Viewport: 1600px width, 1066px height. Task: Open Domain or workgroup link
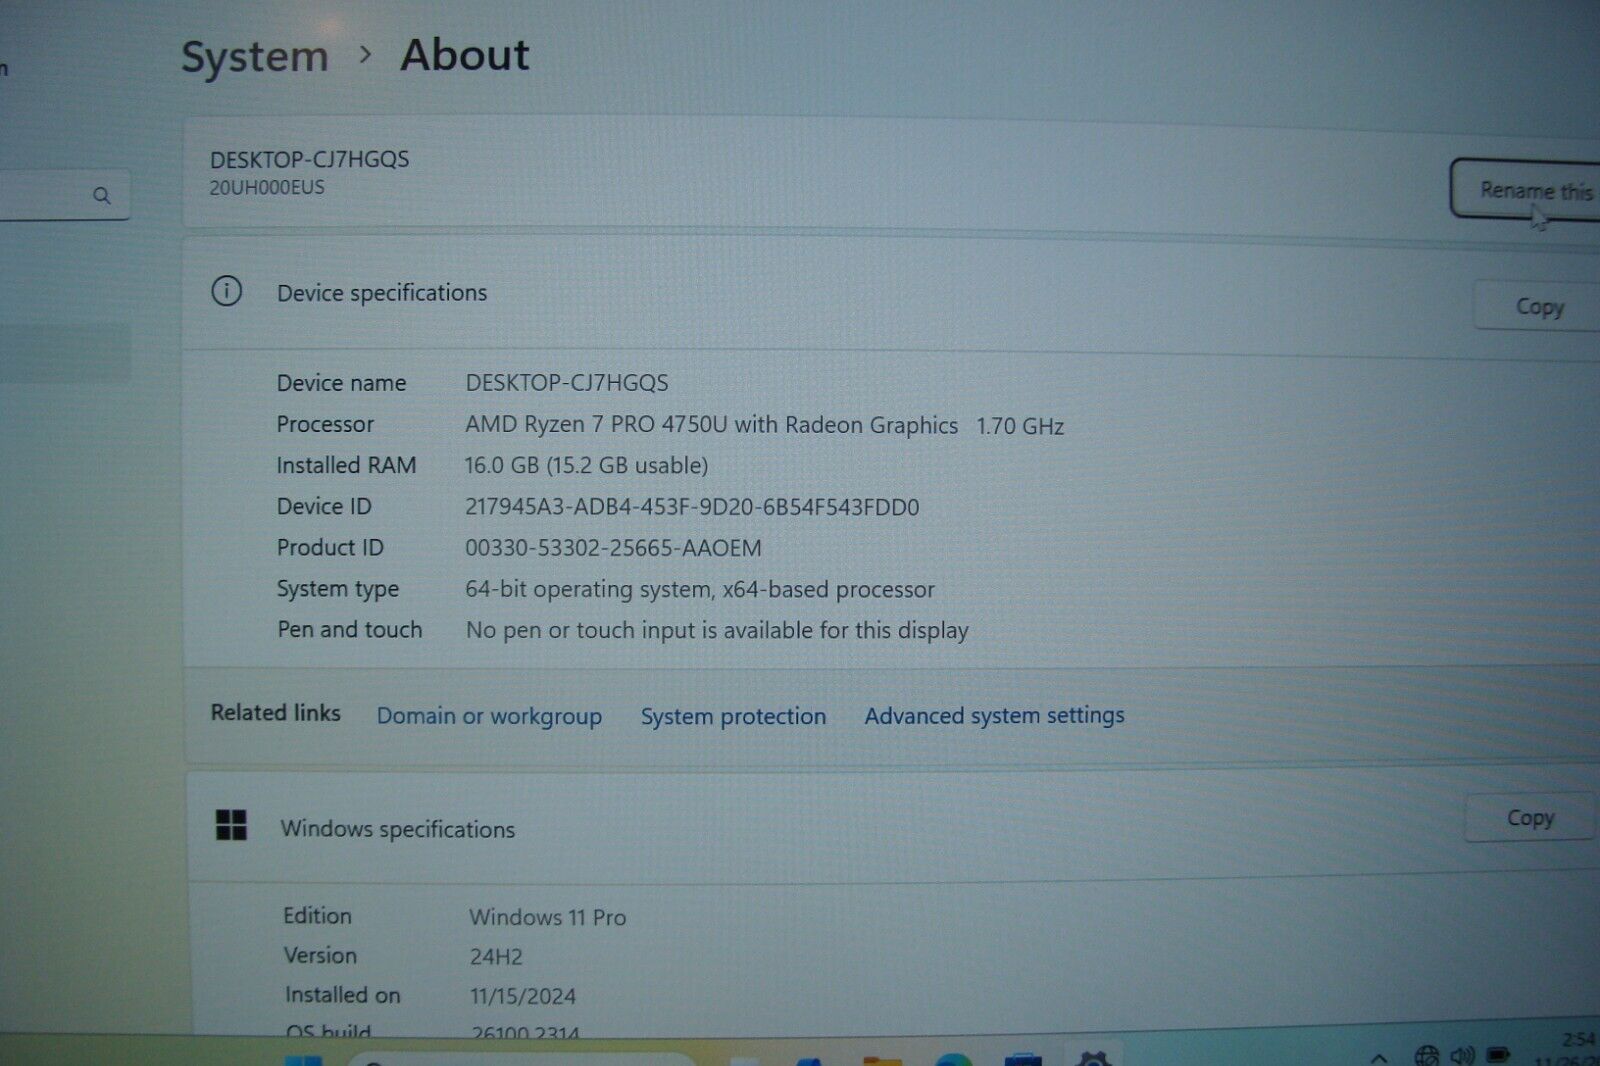click(489, 716)
